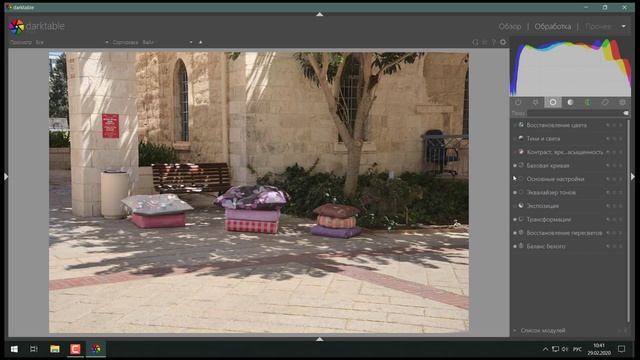Click the help question mark icon
The width and height of the screenshot is (640, 360).
493,42
